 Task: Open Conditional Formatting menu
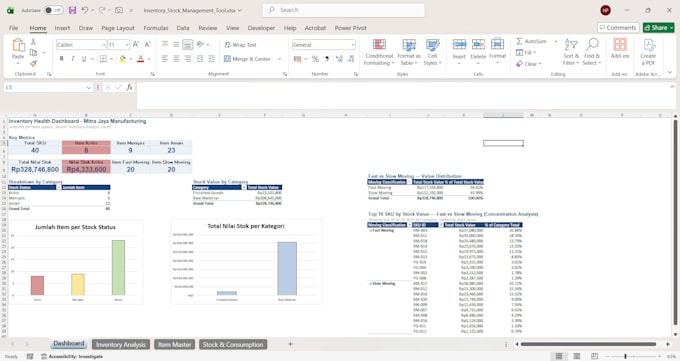tap(379, 52)
